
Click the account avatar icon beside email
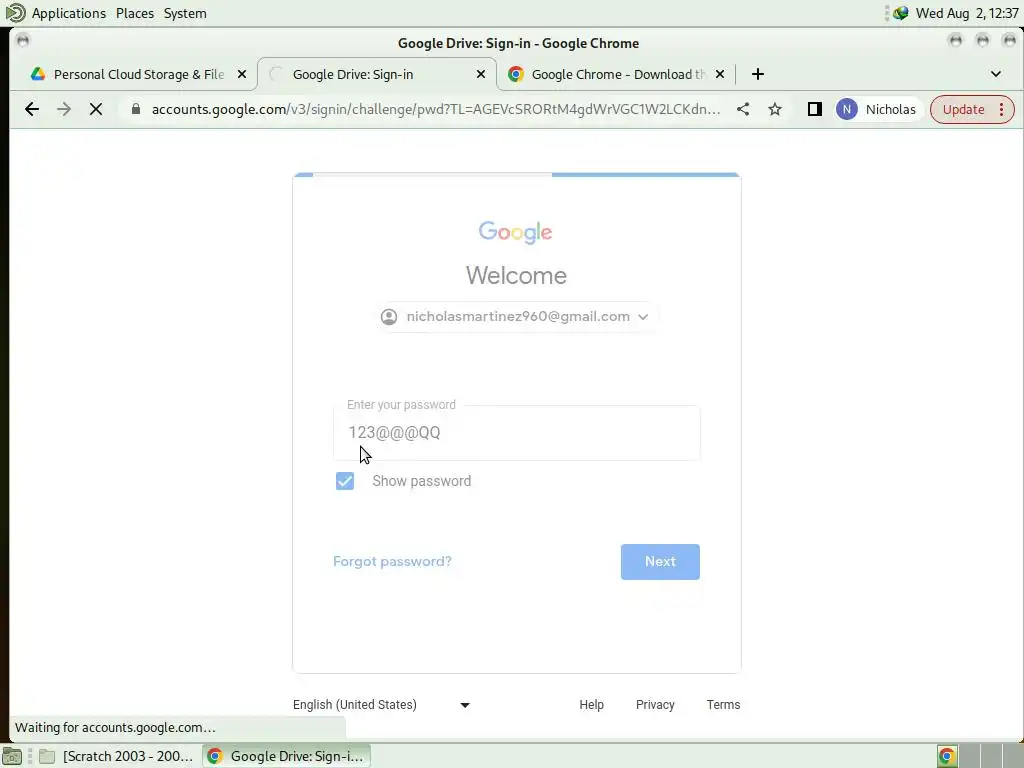point(389,317)
